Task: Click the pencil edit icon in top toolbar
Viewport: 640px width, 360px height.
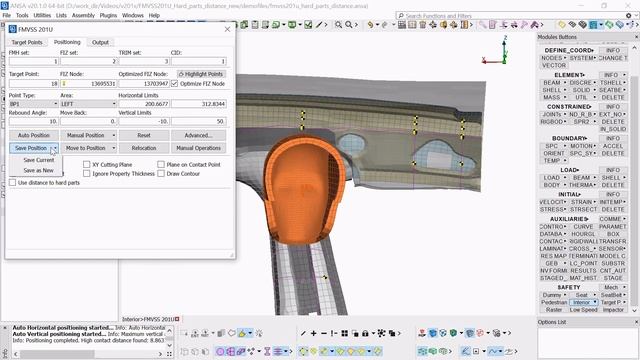Action: coord(319,25)
